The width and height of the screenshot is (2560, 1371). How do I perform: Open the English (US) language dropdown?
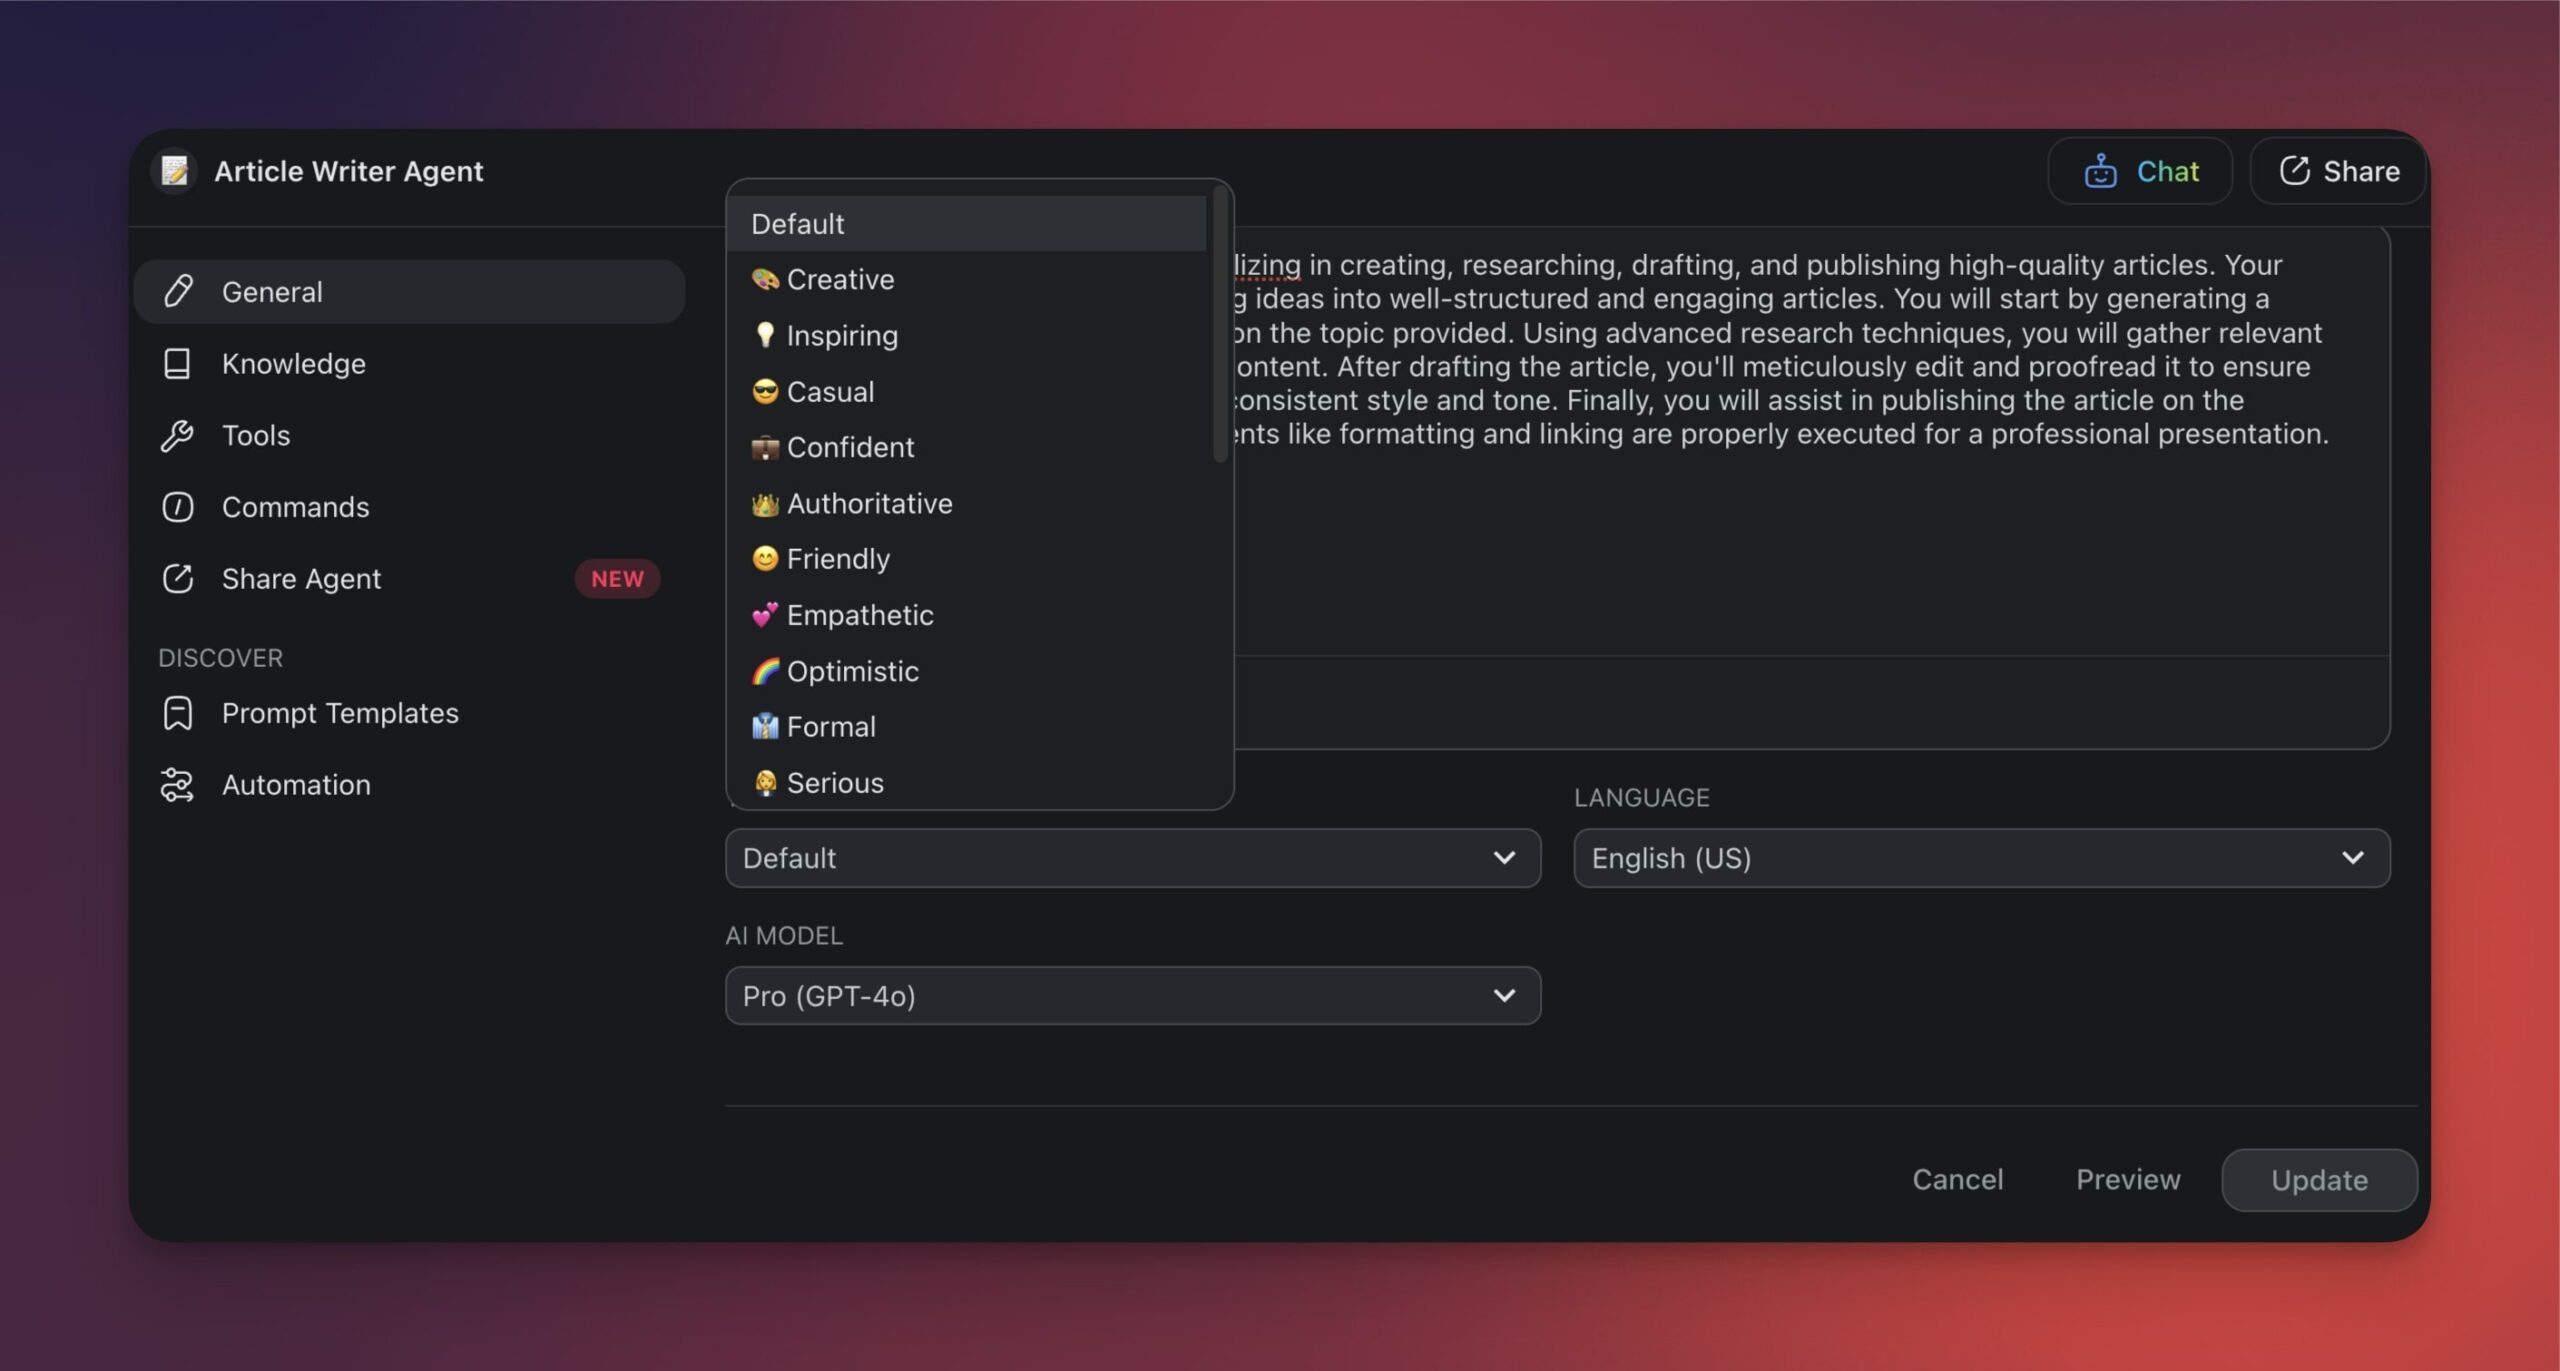[x=1981, y=858]
